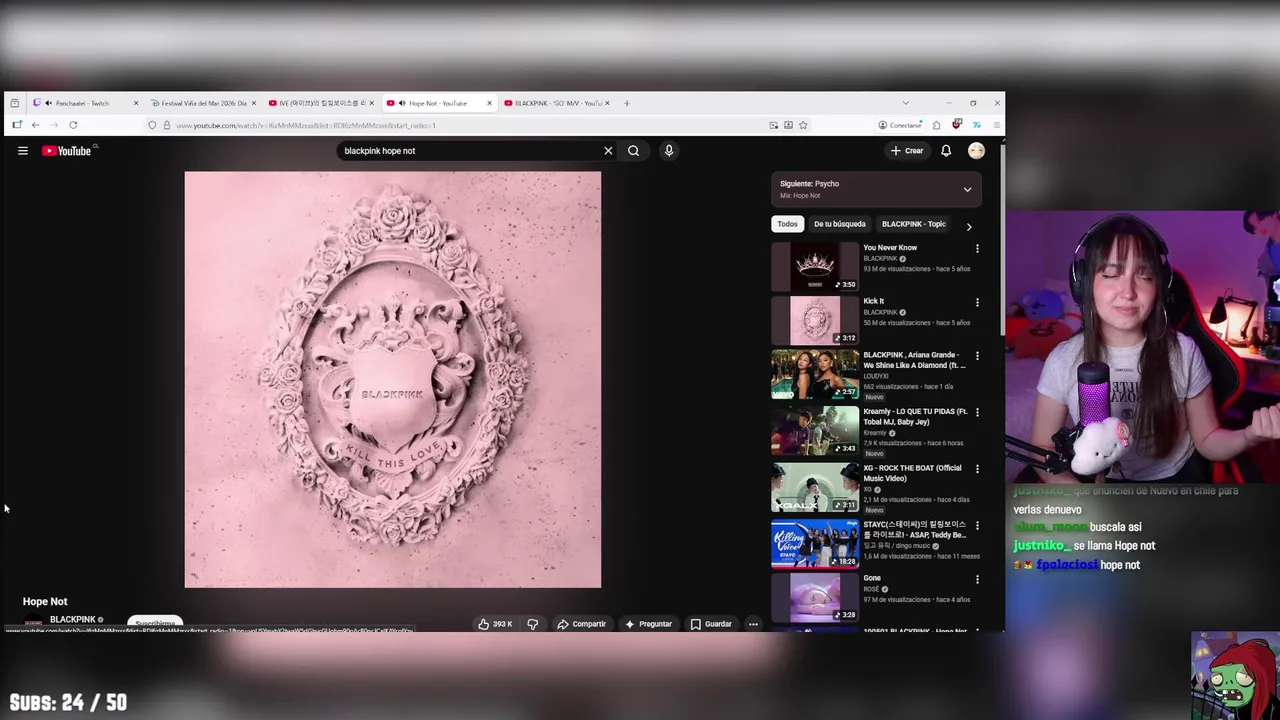The height and width of the screenshot is (720, 1280).
Task: Click the Conectarse button in the browser toolbar
Action: [x=899, y=125]
